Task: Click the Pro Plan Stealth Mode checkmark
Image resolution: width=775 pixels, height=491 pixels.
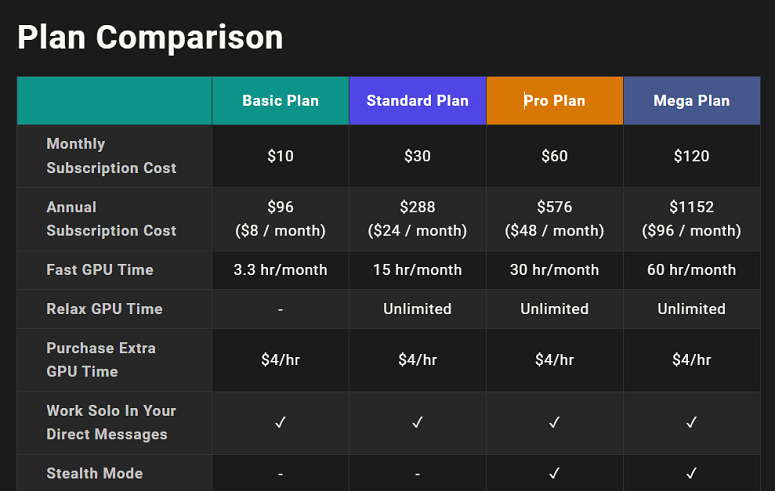Action: point(554,473)
